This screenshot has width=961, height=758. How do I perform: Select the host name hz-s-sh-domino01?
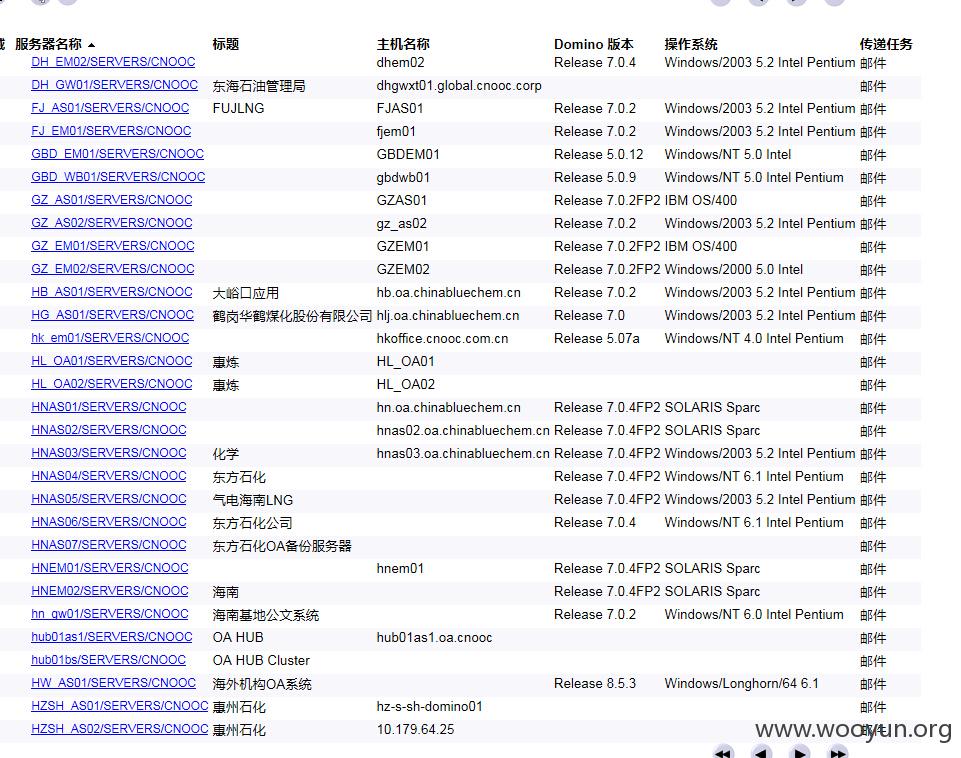(430, 706)
